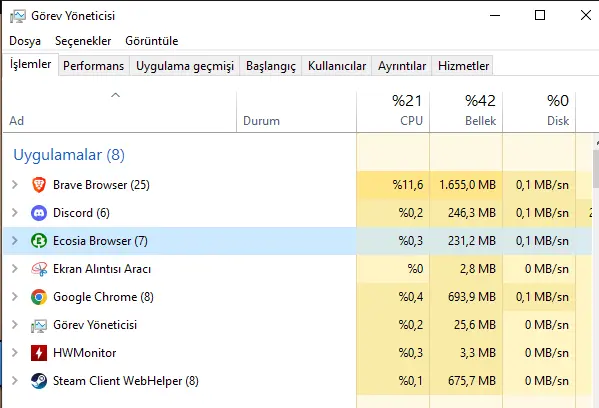Image resolution: width=599 pixels, height=408 pixels.
Task: Open the Seçenekler menu
Action: 83,41
